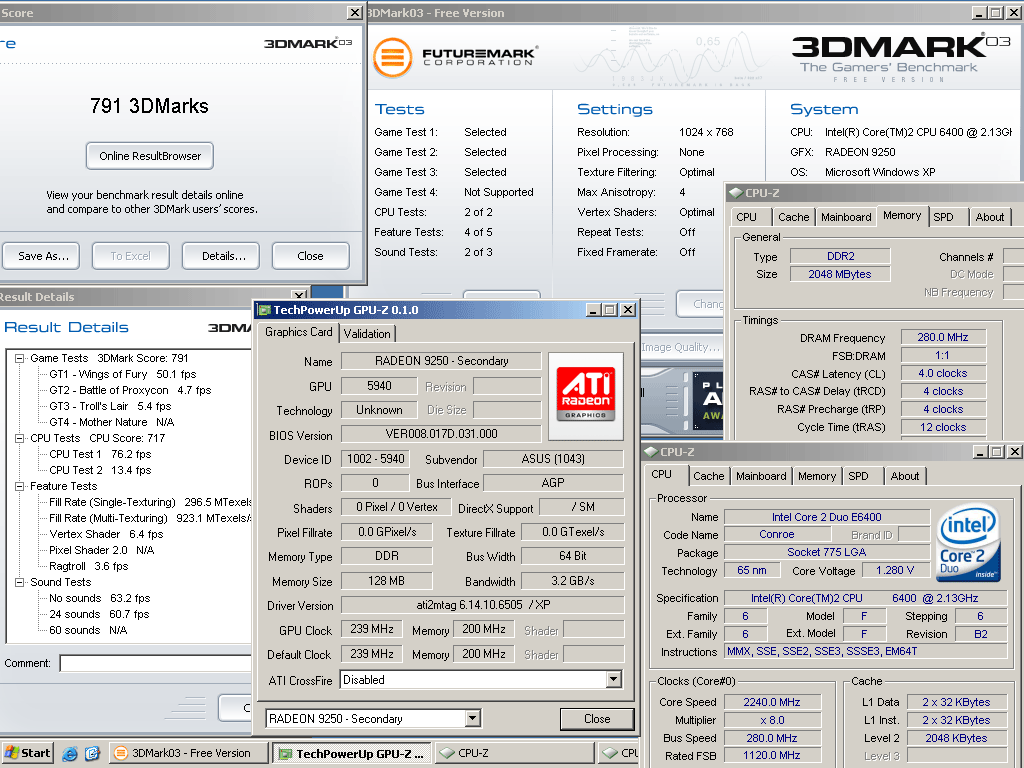Collapse the Sound Tests tree node

(20, 583)
